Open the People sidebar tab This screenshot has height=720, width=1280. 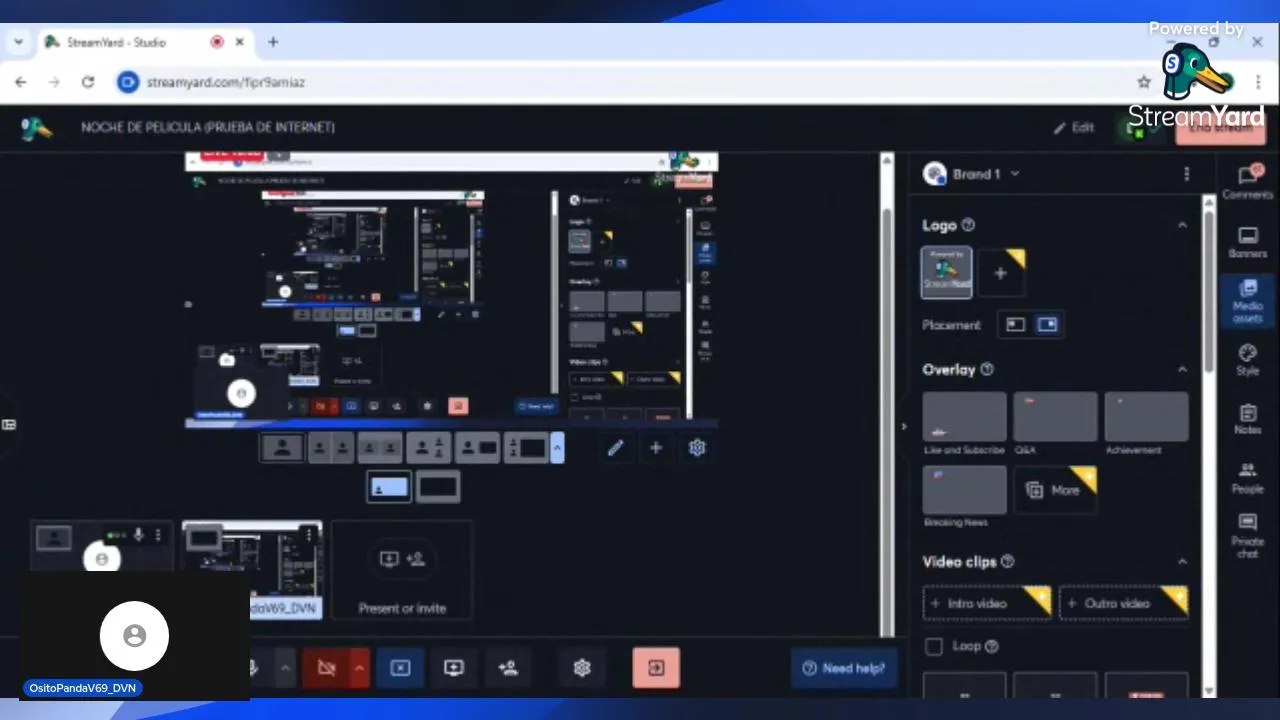click(1247, 477)
